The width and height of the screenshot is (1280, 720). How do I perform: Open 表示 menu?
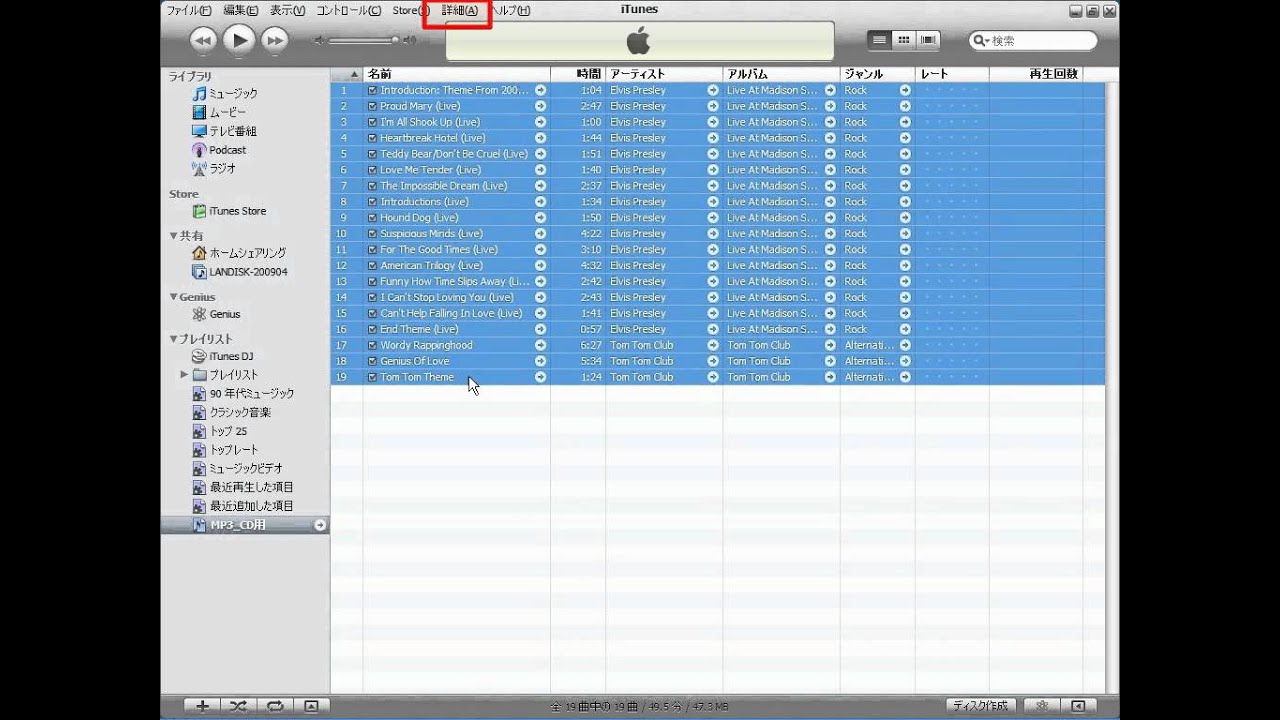pyautogui.click(x=288, y=10)
